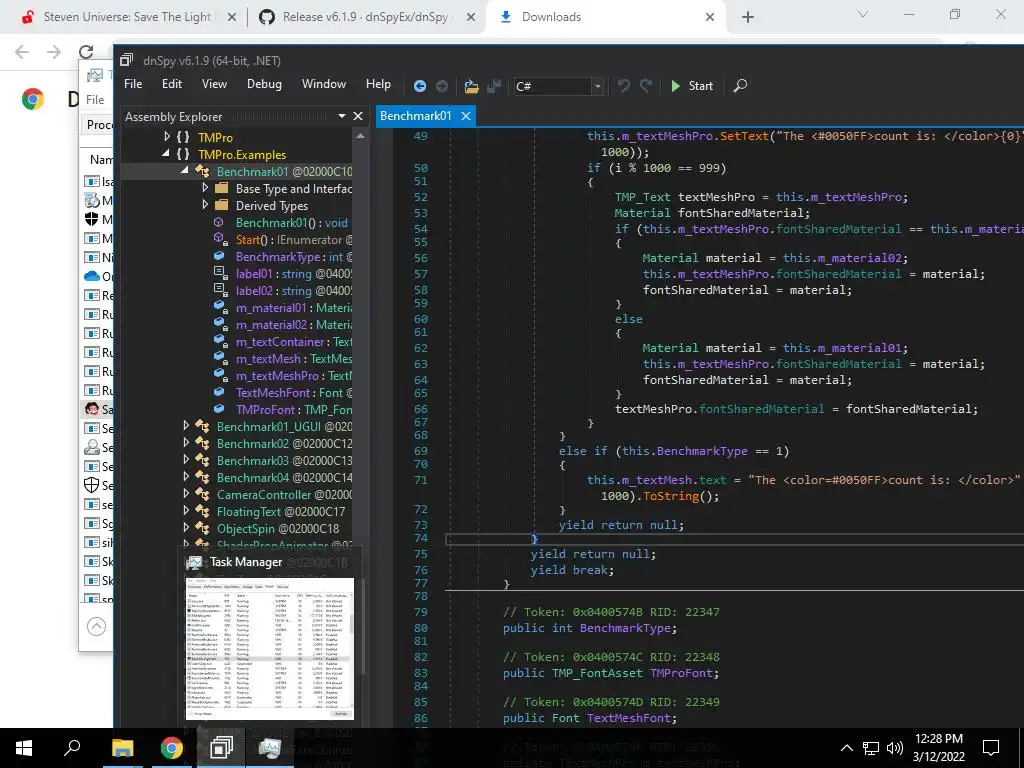Expand Base Type and Interfaces folder
Screen dimensions: 1024x768
[x=205, y=188]
